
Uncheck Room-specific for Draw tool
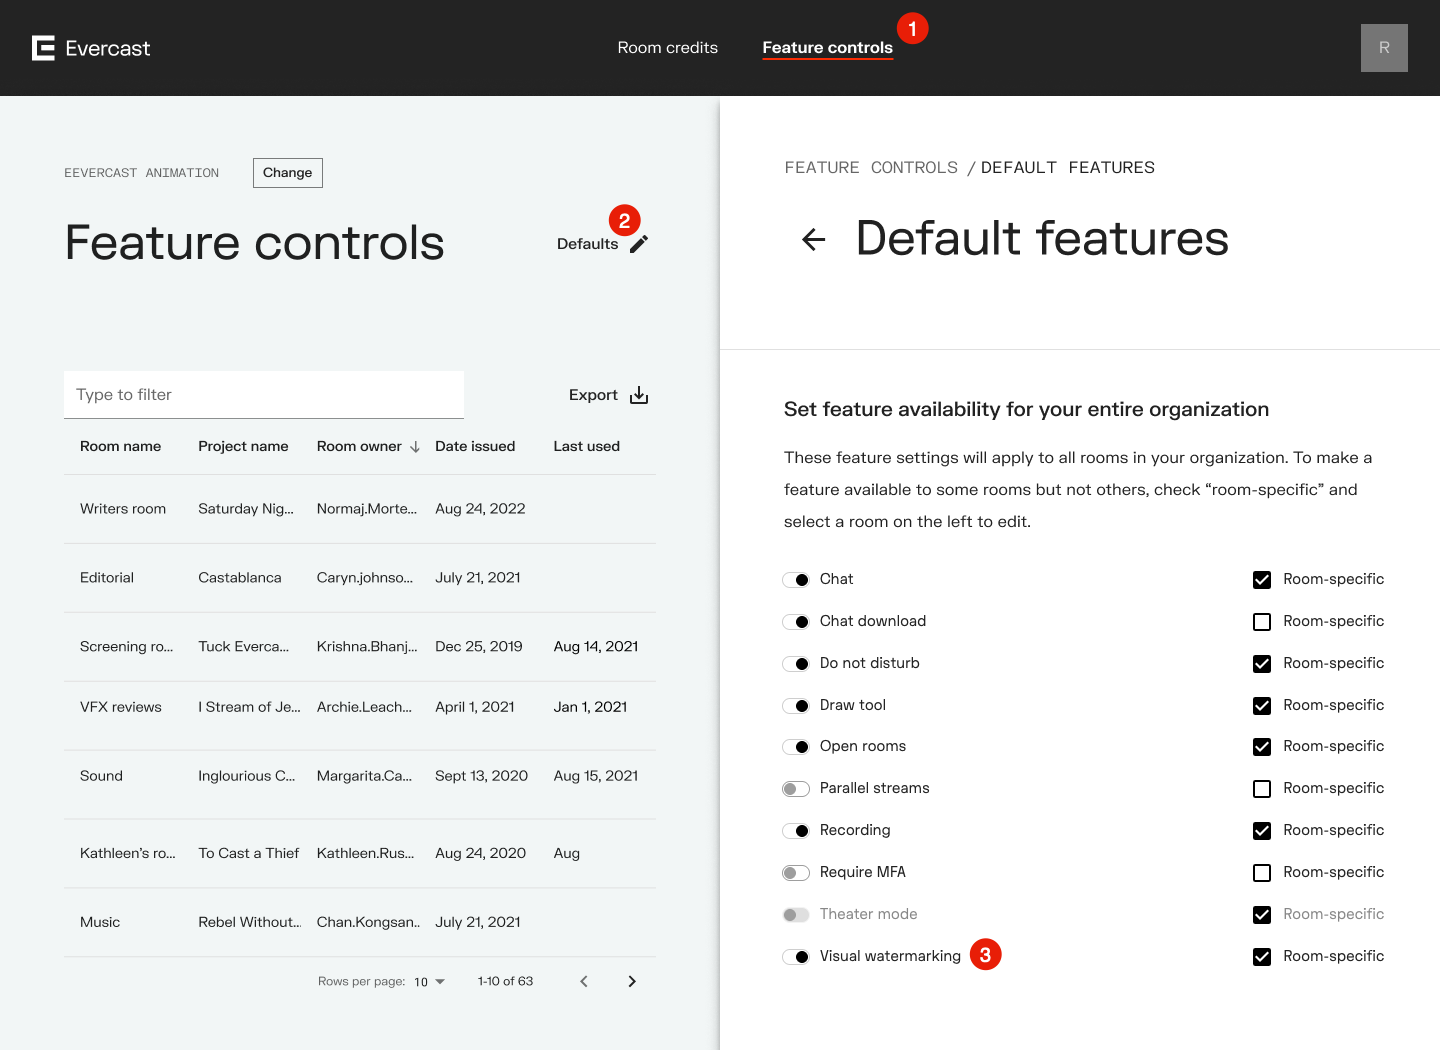pos(1262,706)
